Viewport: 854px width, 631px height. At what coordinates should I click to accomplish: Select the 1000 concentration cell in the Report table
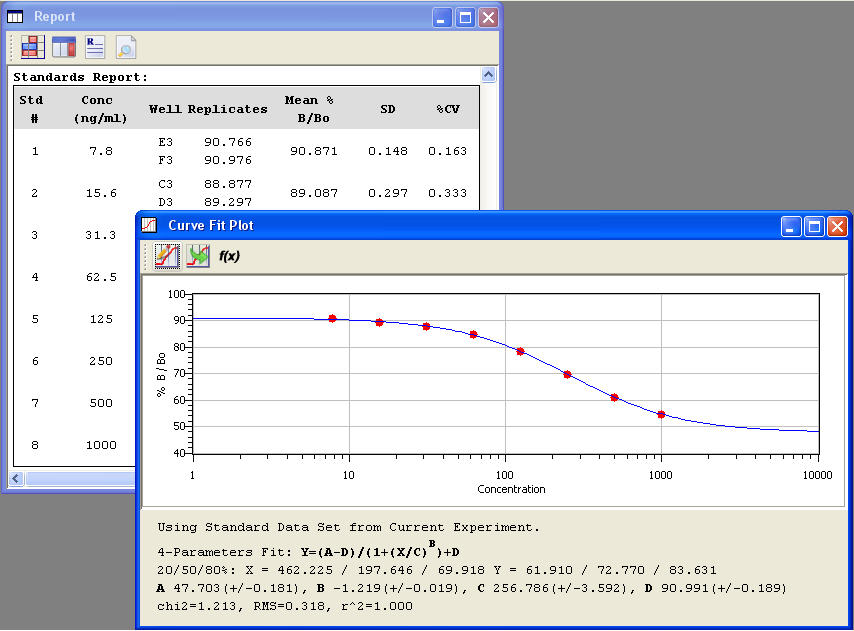(101, 445)
